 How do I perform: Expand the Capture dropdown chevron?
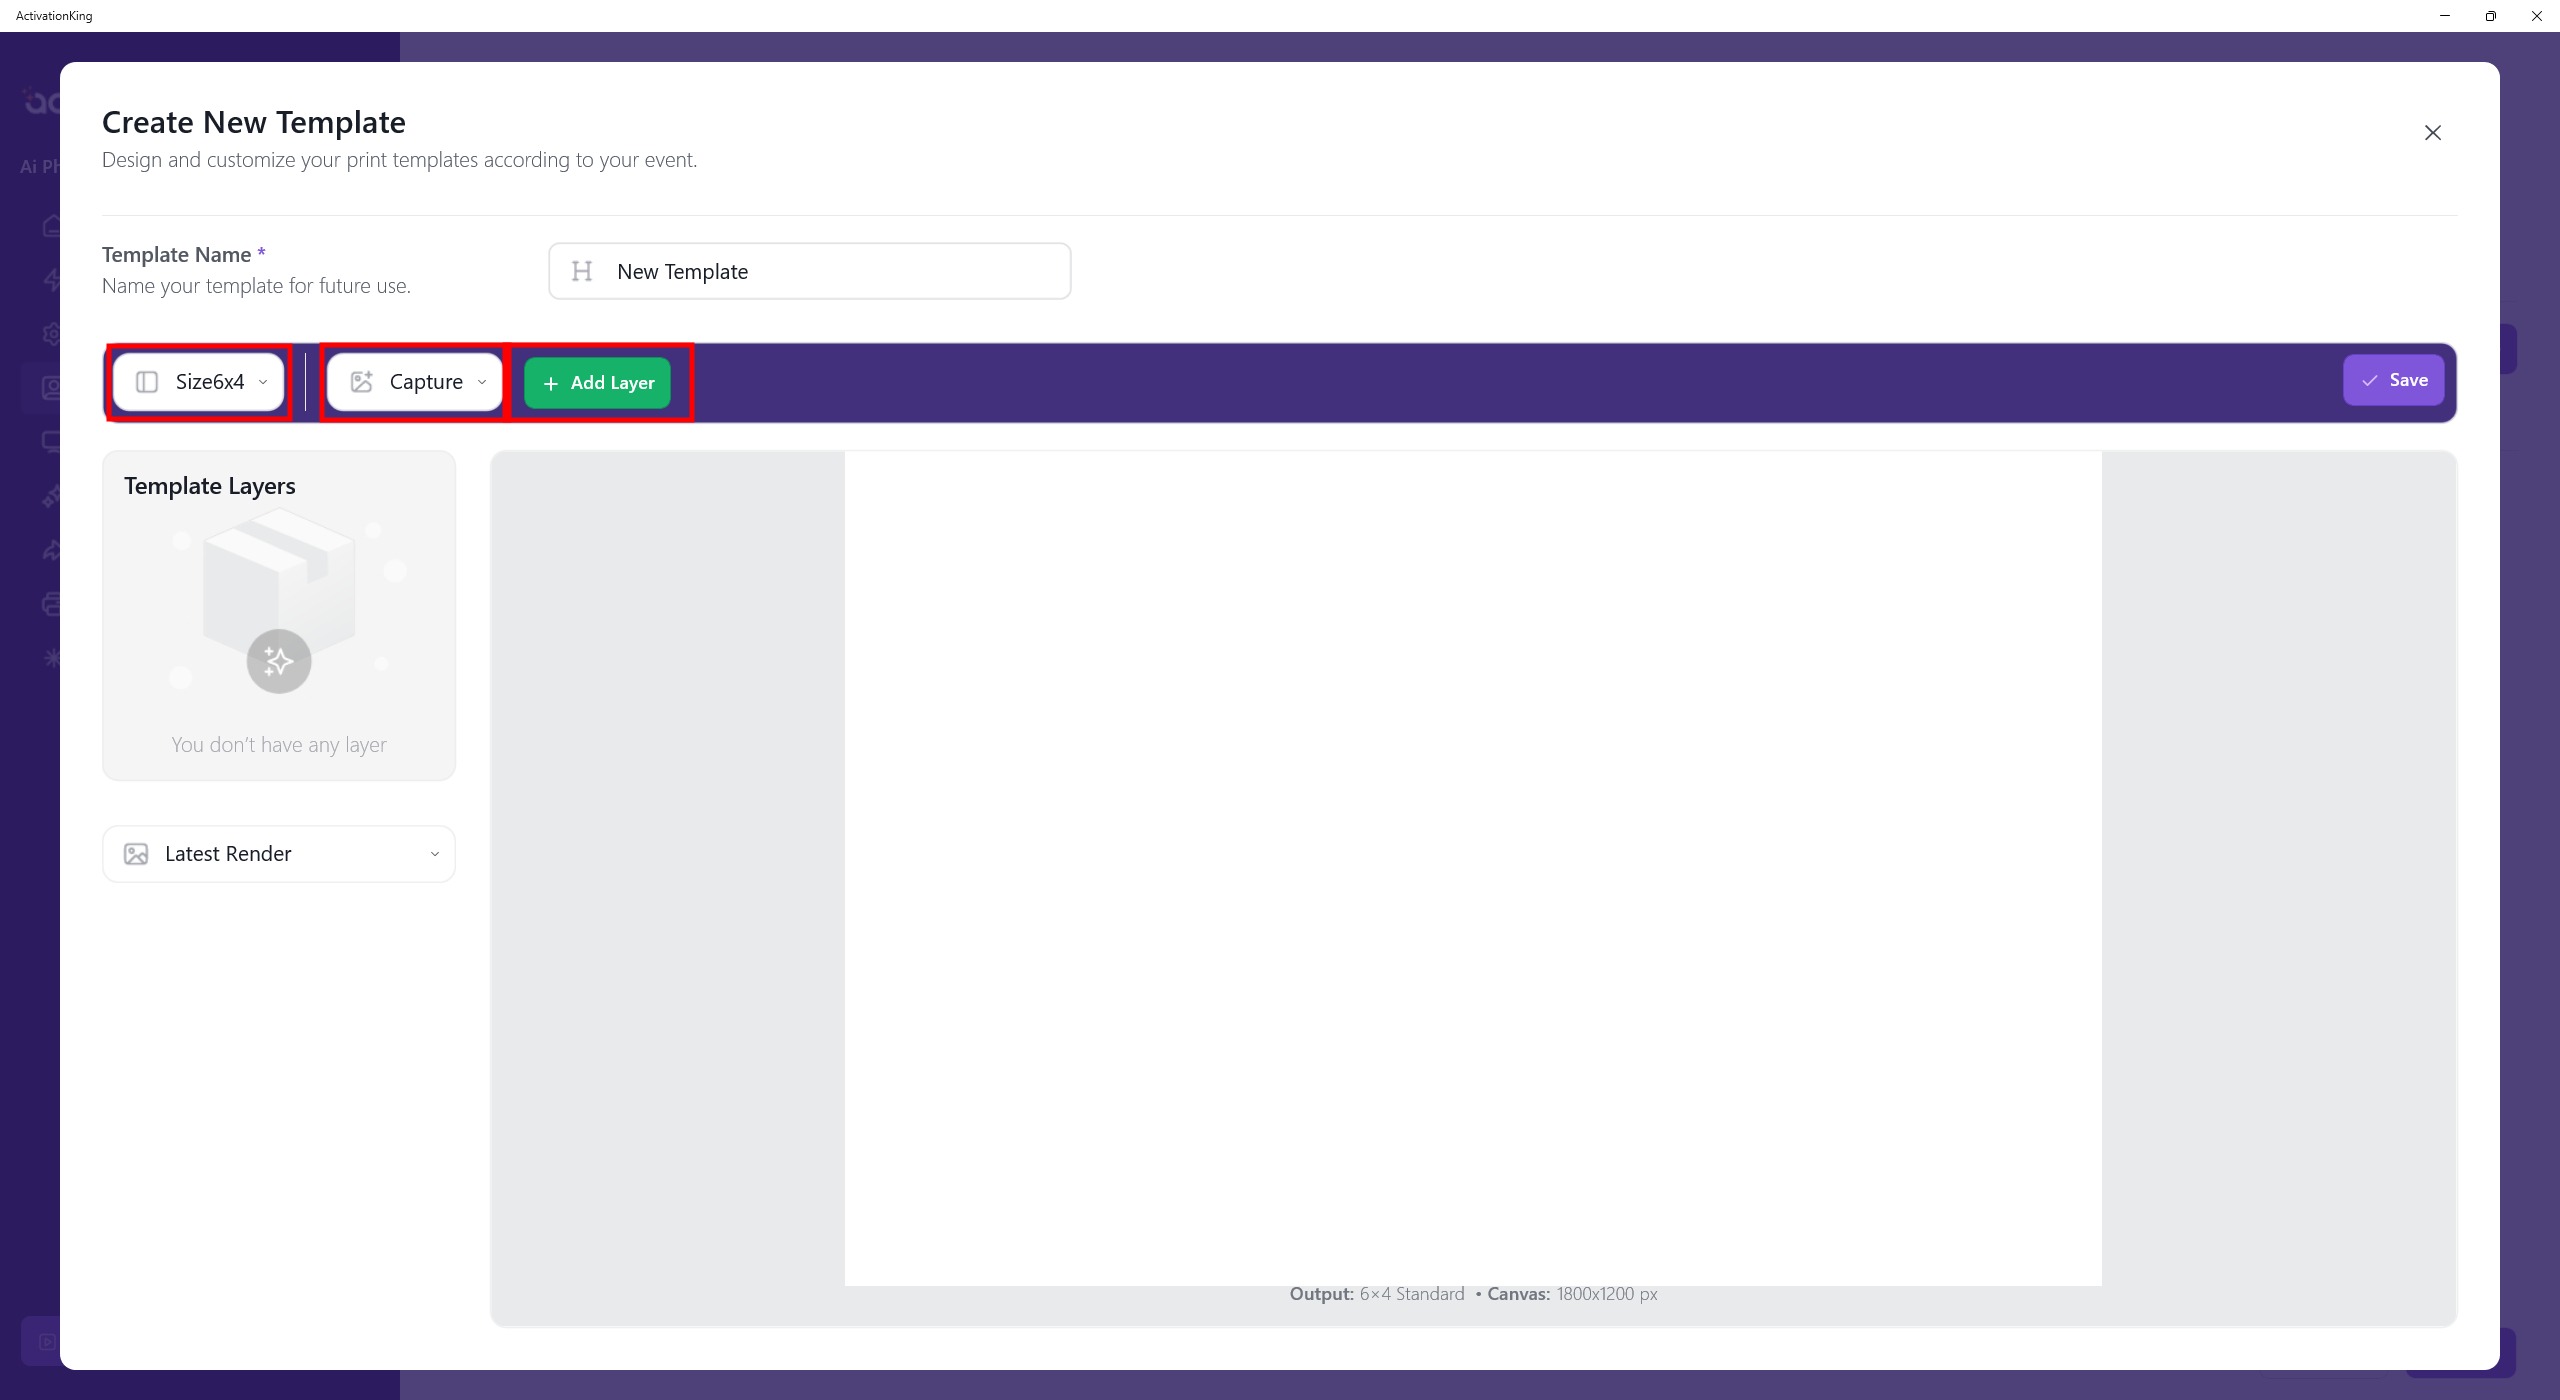pos(482,382)
